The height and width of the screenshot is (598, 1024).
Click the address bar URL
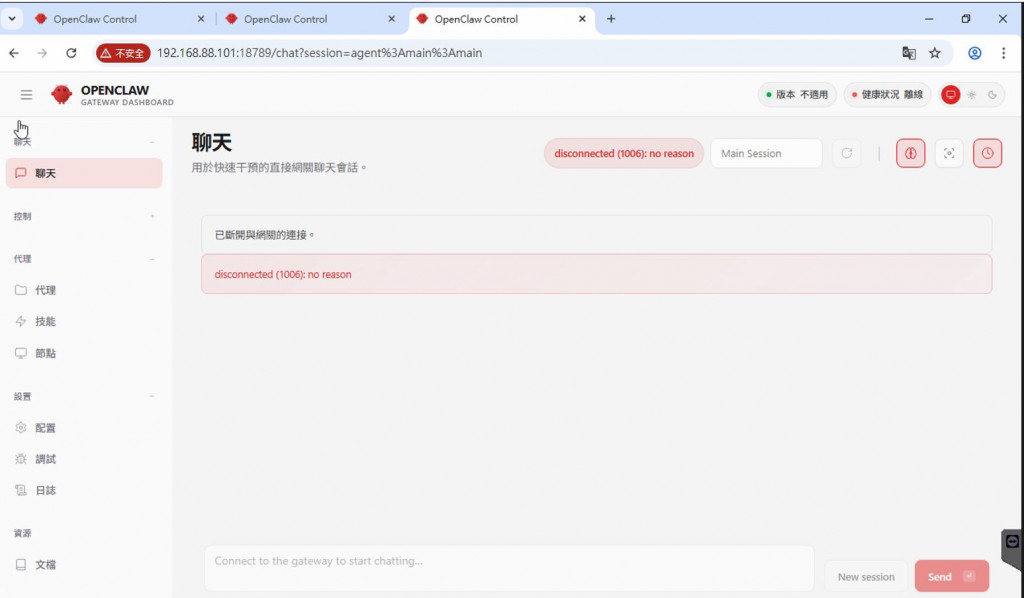click(319, 53)
